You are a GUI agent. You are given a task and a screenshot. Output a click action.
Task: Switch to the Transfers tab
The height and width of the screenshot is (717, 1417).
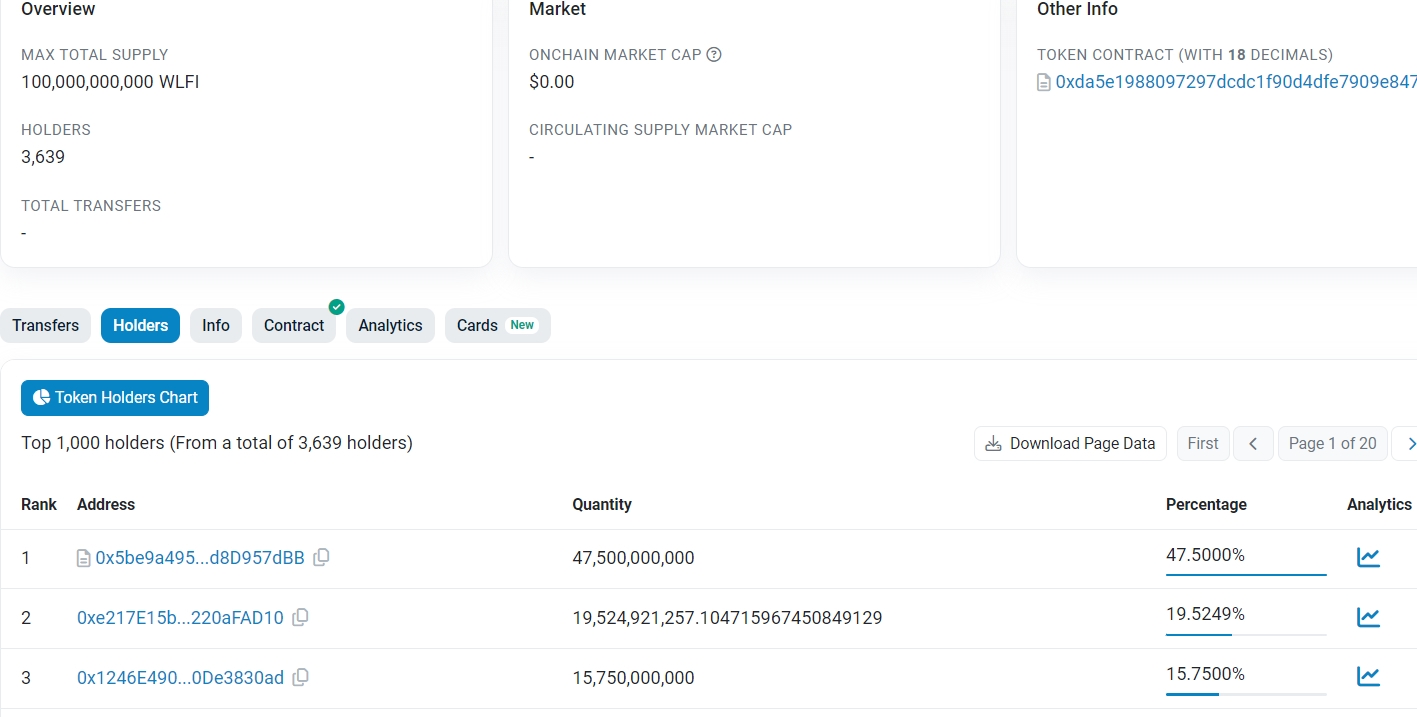click(46, 326)
